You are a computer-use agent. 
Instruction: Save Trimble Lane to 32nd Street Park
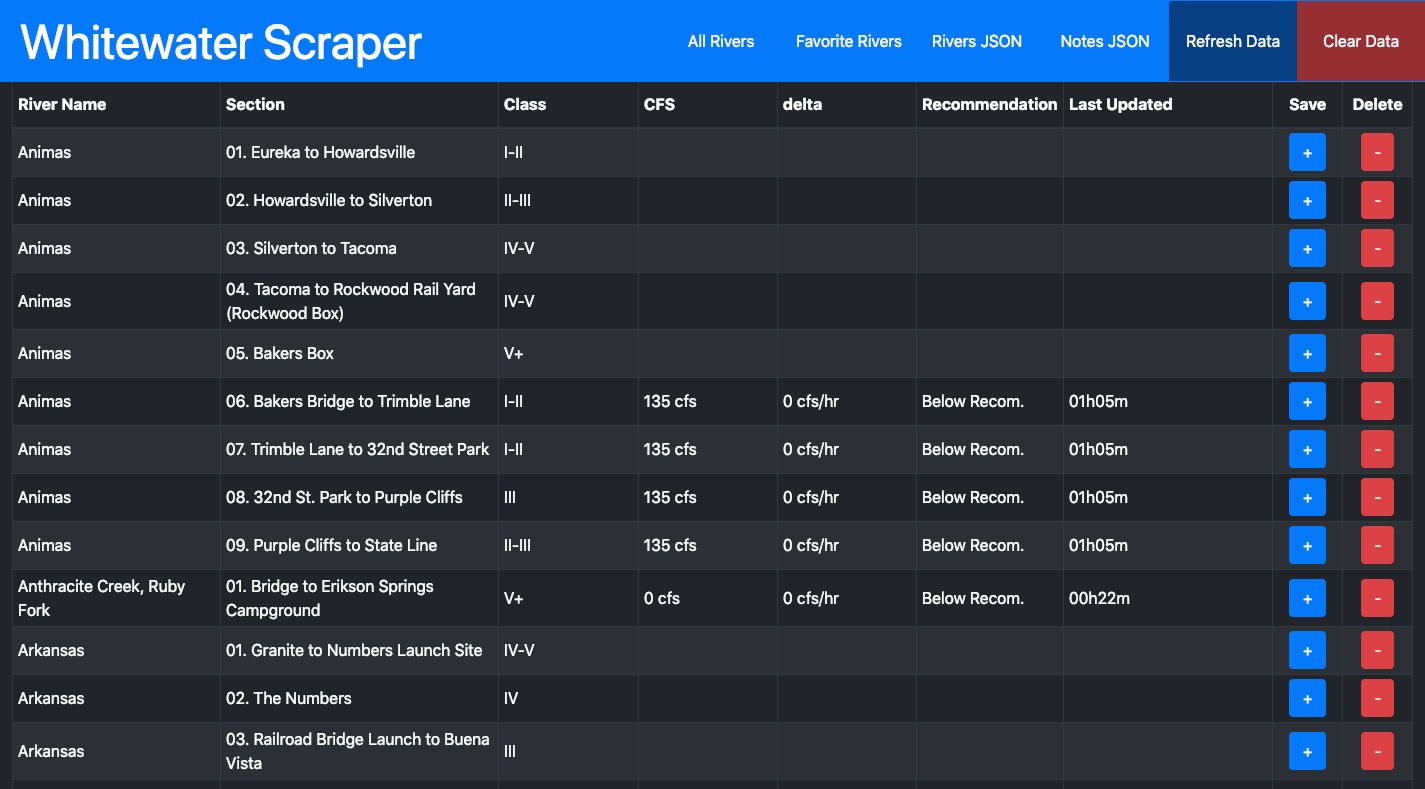[x=1307, y=449]
